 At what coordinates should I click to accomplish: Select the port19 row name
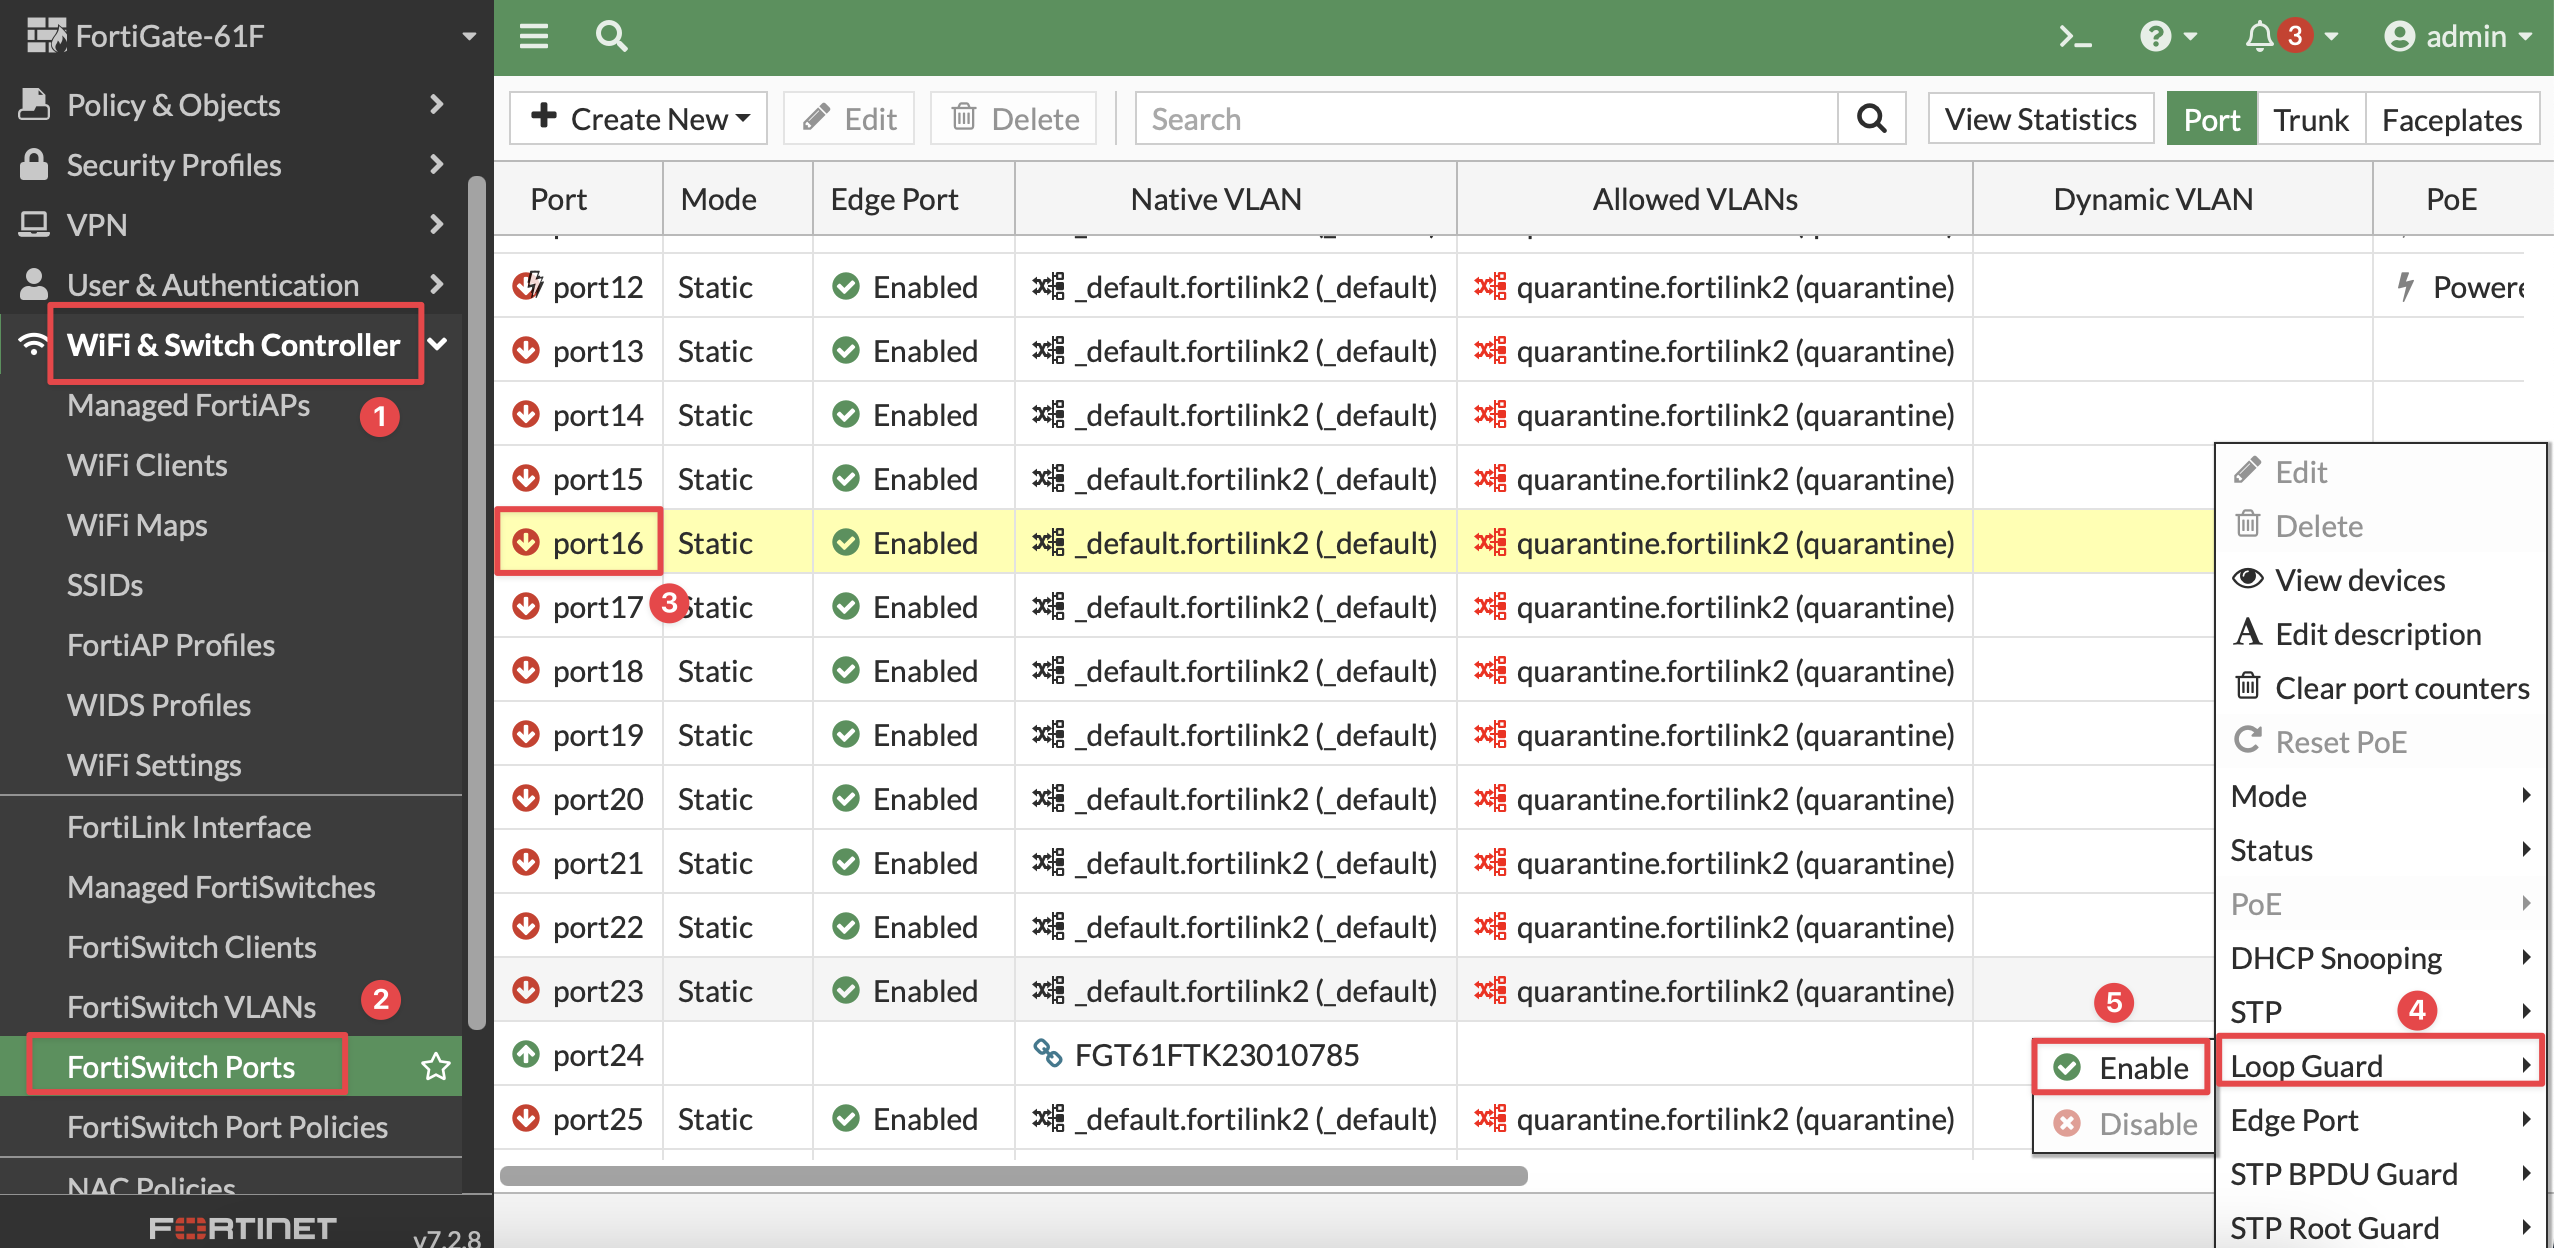(597, 735)
